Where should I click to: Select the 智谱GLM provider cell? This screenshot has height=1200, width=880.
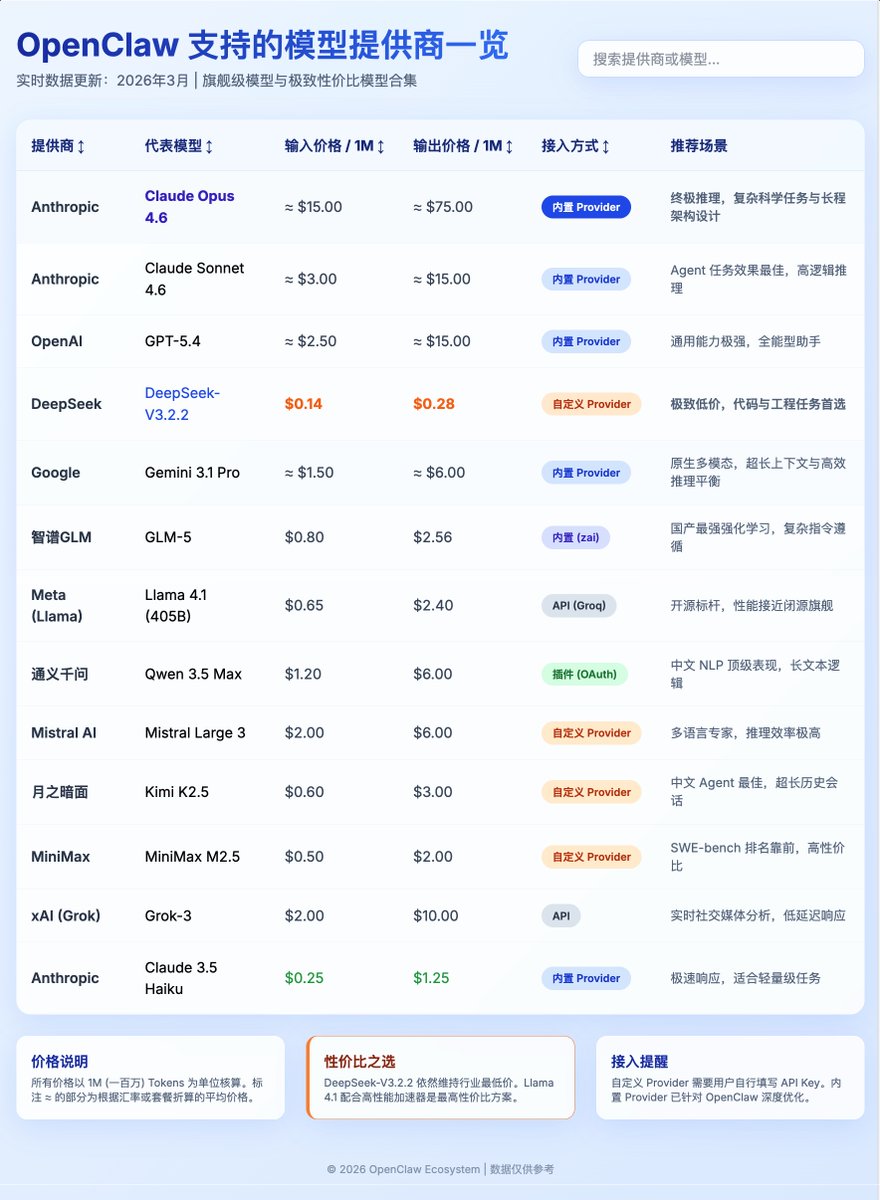pos(61,537)
